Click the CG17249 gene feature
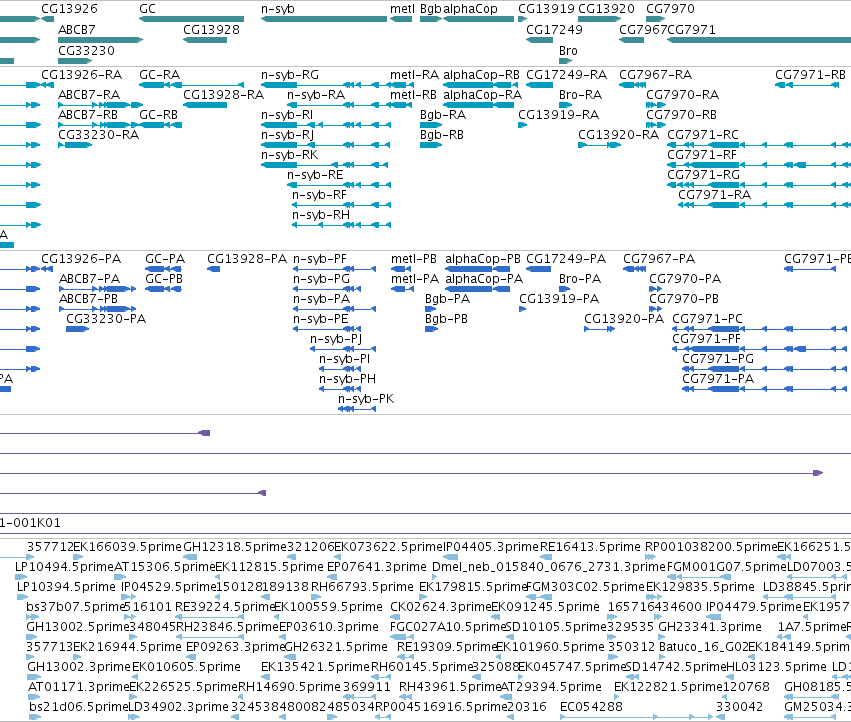The width and height of the screenshot is (851, 722). [x=539, y=40]
